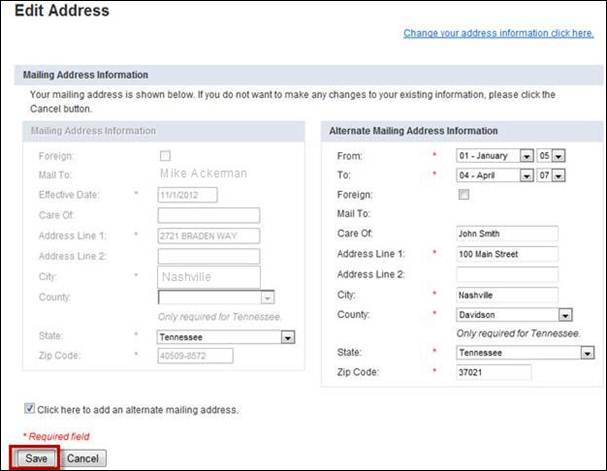Click the Zip Code field containing 37021
The width and height of the screenshot is (607, 471).
pyautogui.click(x=494, y=372)
